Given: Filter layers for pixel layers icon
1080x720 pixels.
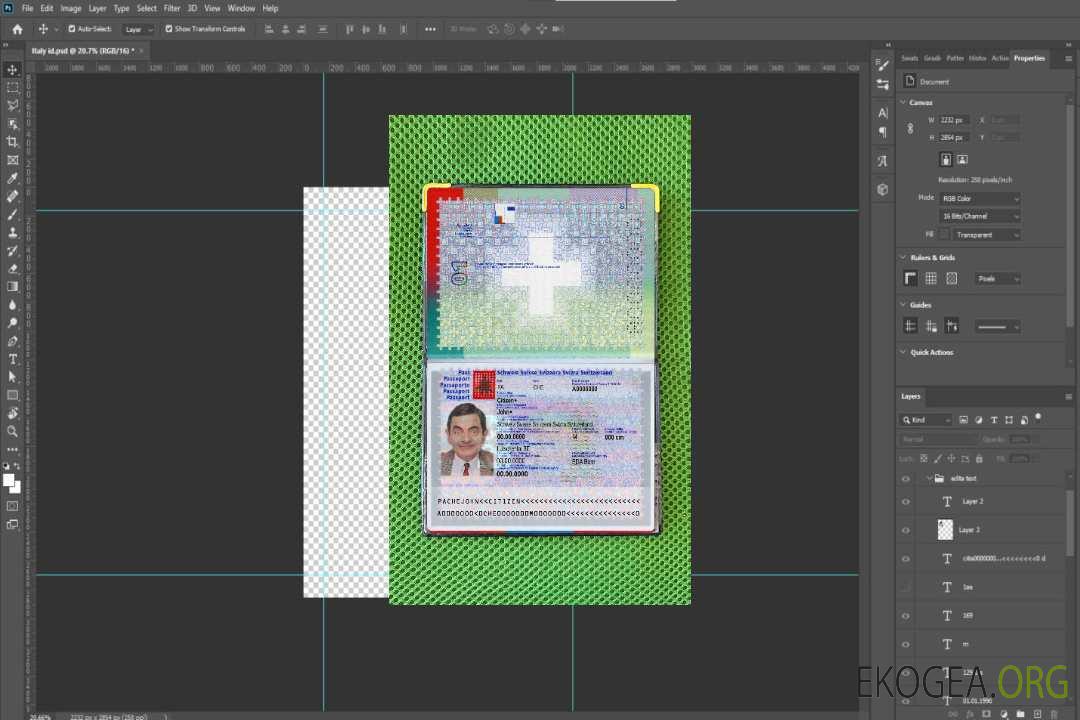Looking at the screenshot, I should (964, 420).
